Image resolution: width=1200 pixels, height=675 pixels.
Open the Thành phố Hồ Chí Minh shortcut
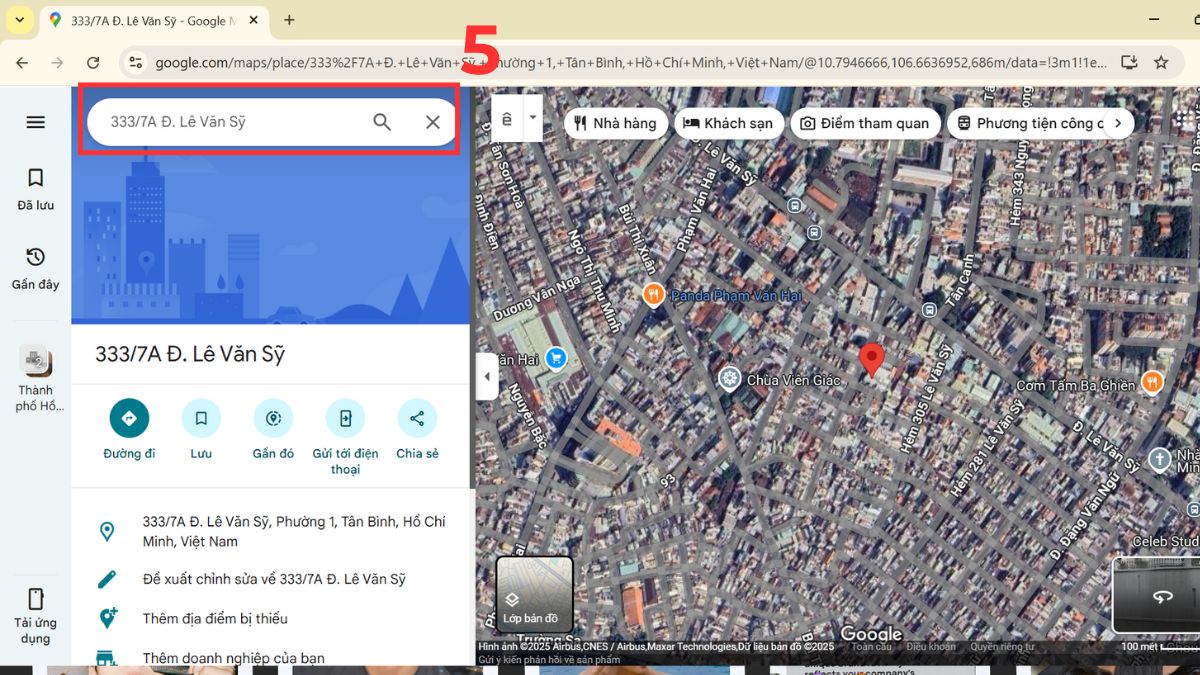[36, 380]
